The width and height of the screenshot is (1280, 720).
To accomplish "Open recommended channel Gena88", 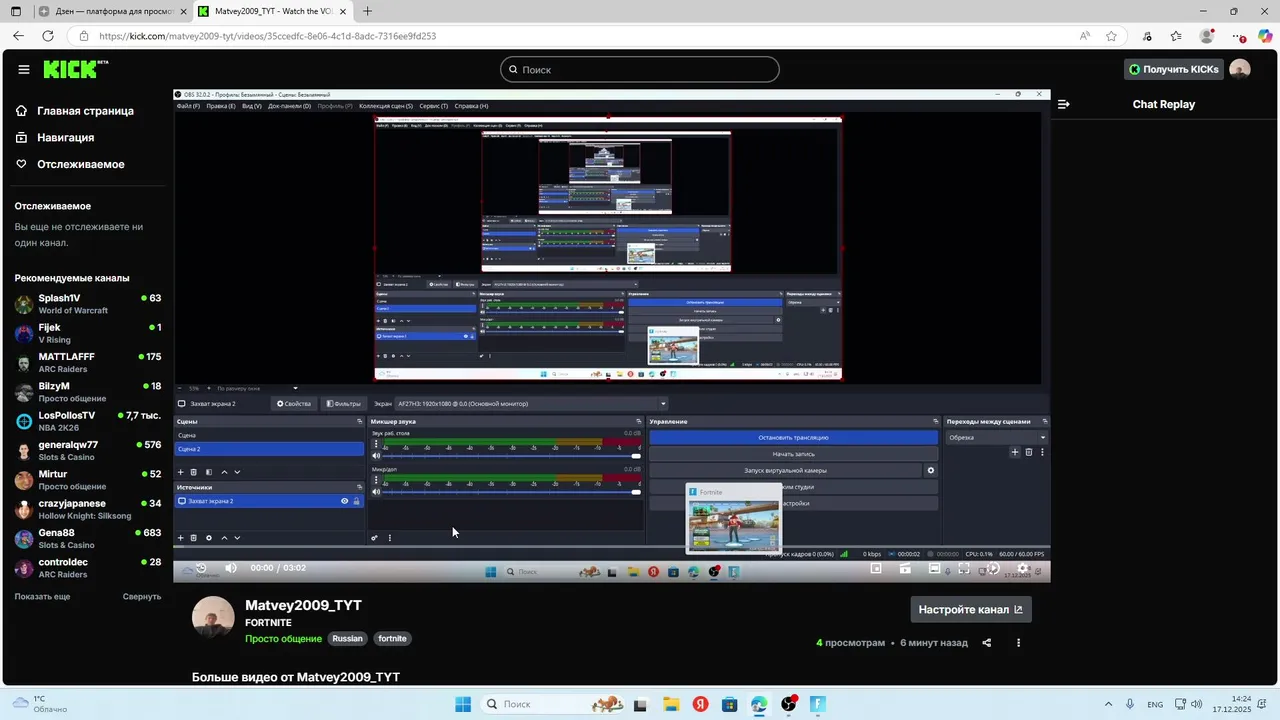I will (x=88, y=539).
